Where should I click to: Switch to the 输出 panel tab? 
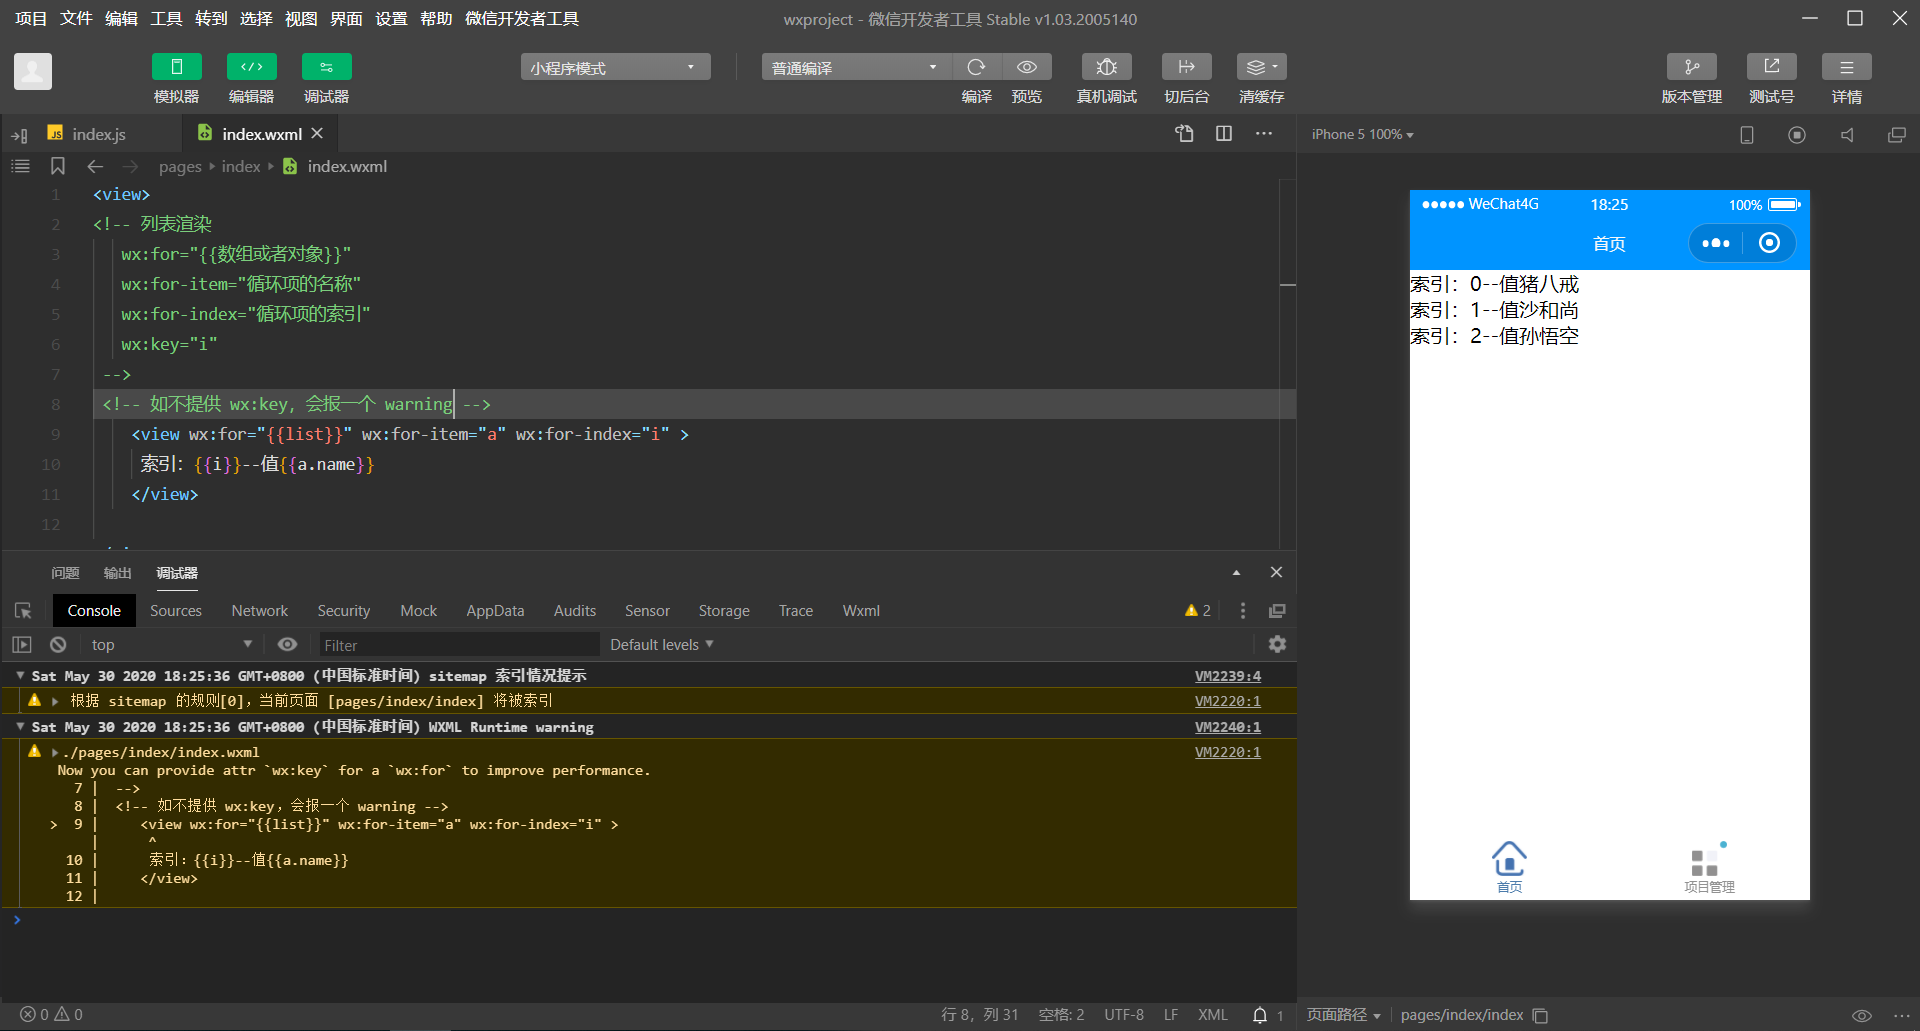click(118, 573)
